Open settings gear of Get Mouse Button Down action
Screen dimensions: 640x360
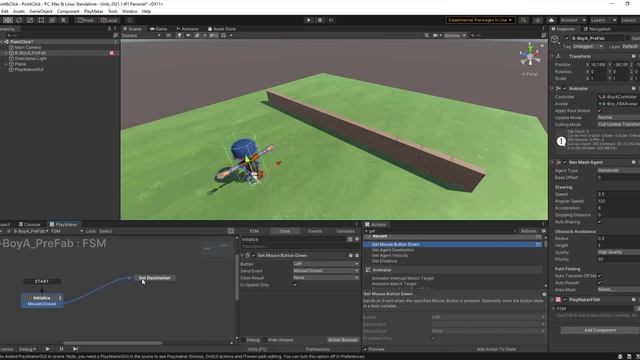(x=357, y=256)
